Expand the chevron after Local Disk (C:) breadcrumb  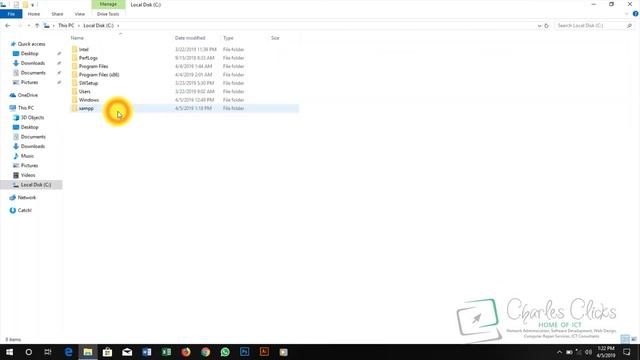tap(118, 26)
